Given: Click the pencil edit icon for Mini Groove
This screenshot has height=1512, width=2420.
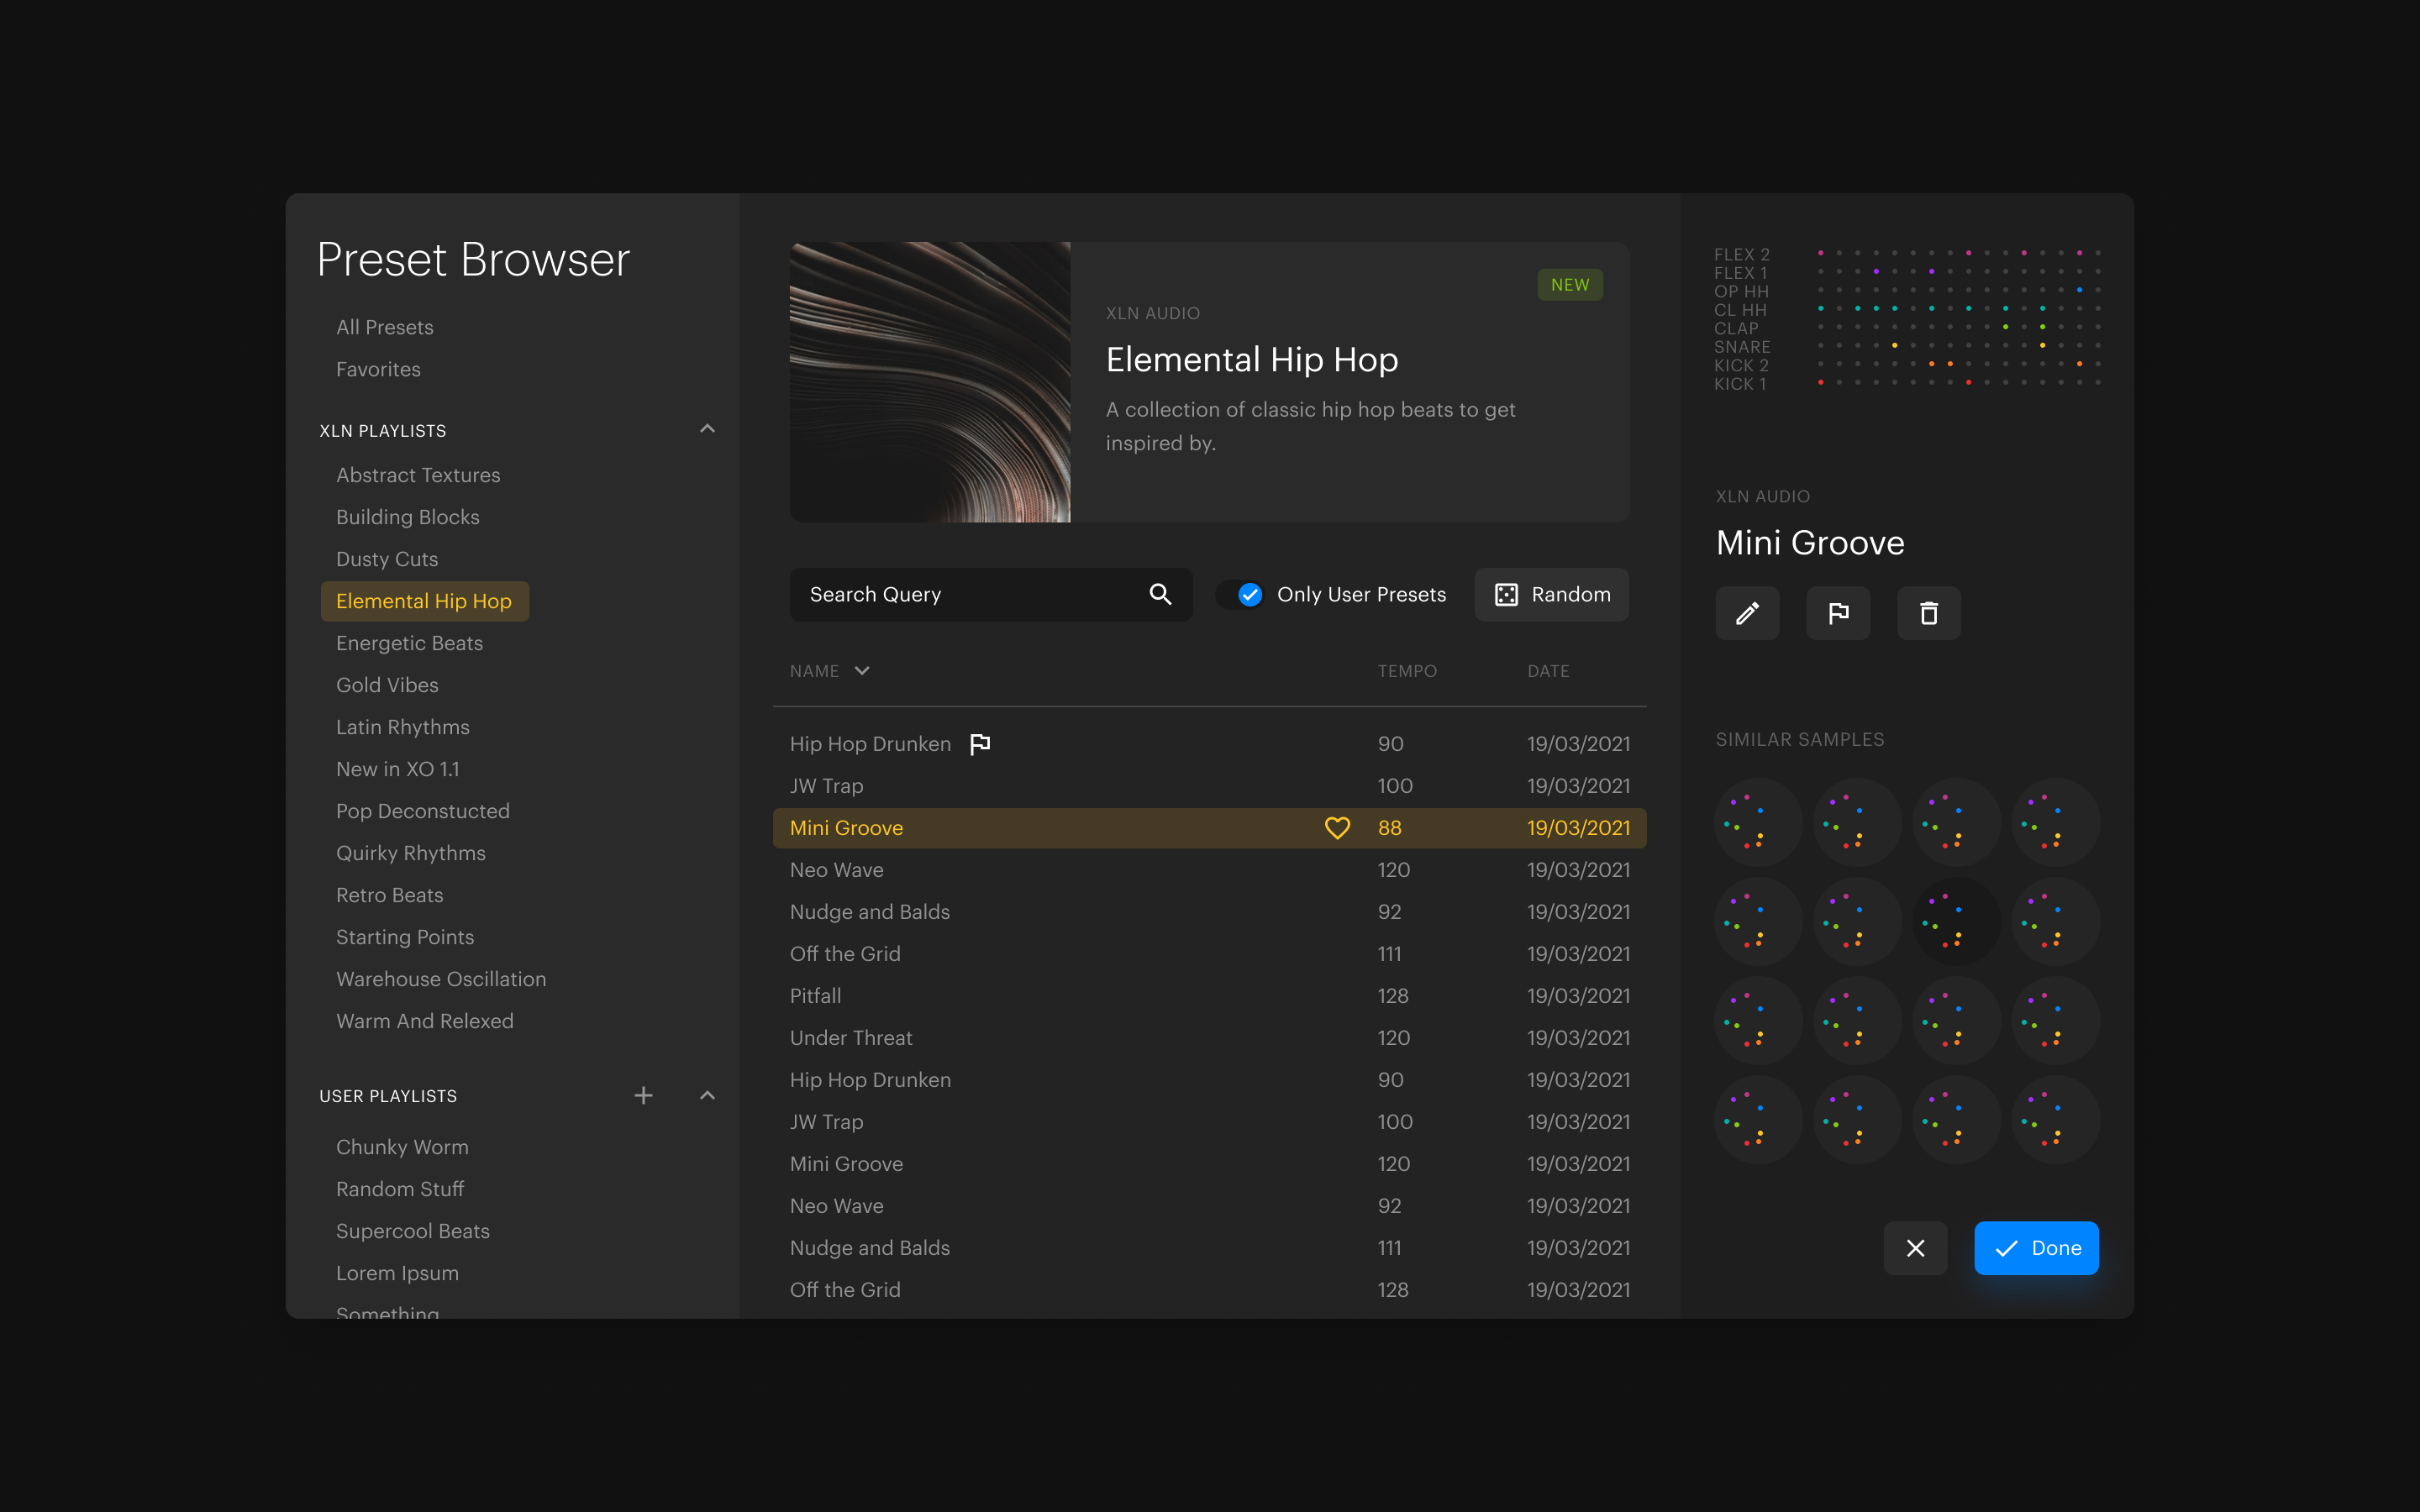Looking at the screenshot, I should point(1747,613).
